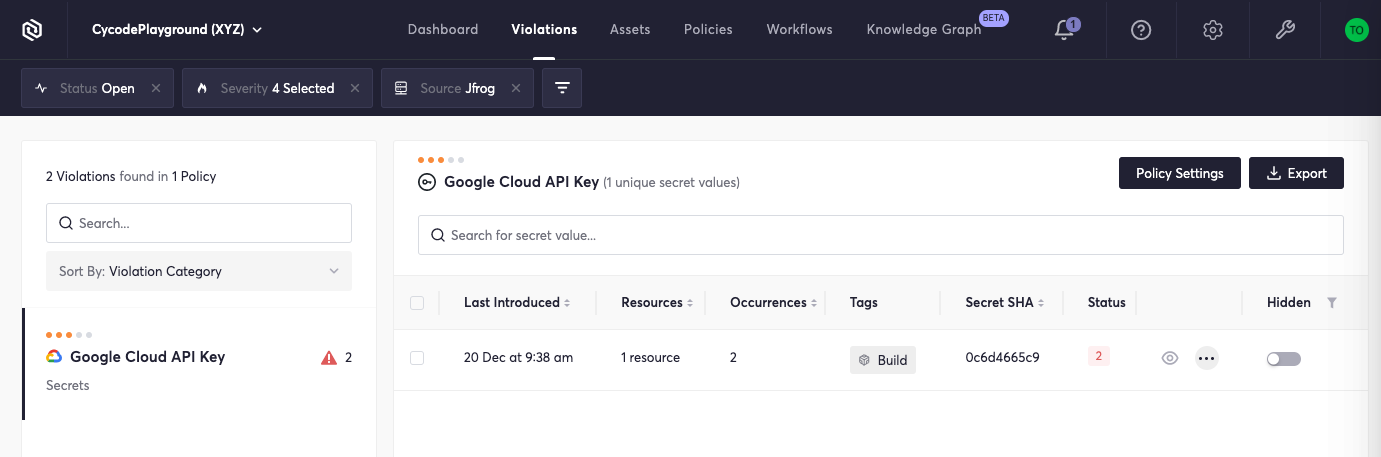This screenshot has height=457, width=1381.
Task: Open the help question mark icon
Action: tap(1141, 30)
